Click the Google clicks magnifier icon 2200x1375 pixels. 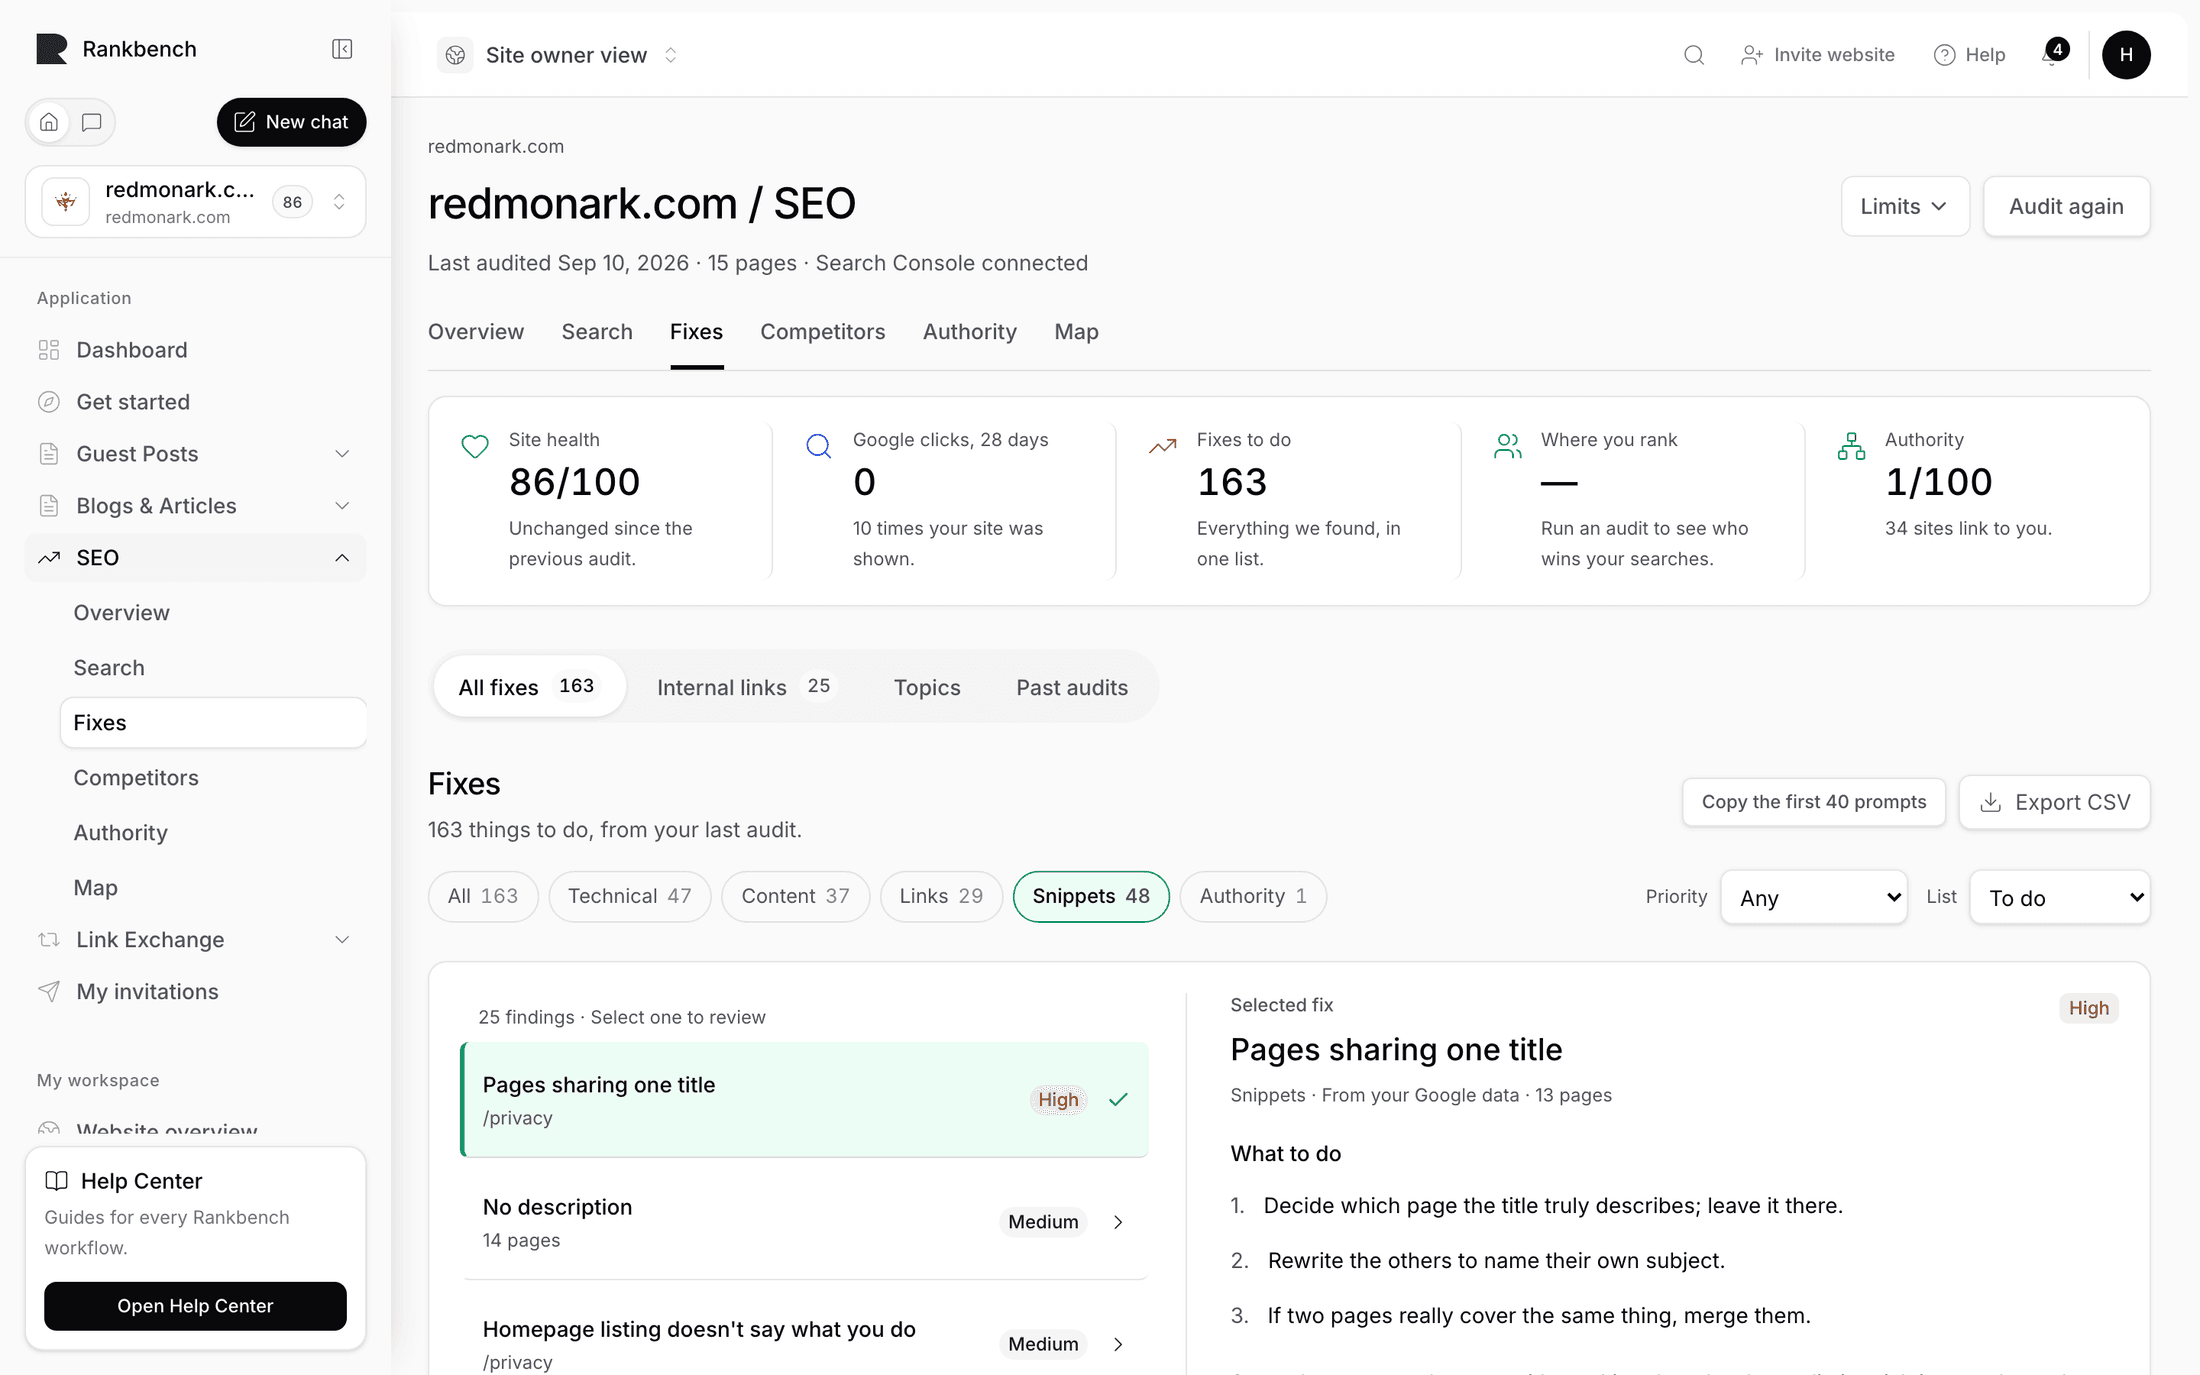tap(819, 446)
